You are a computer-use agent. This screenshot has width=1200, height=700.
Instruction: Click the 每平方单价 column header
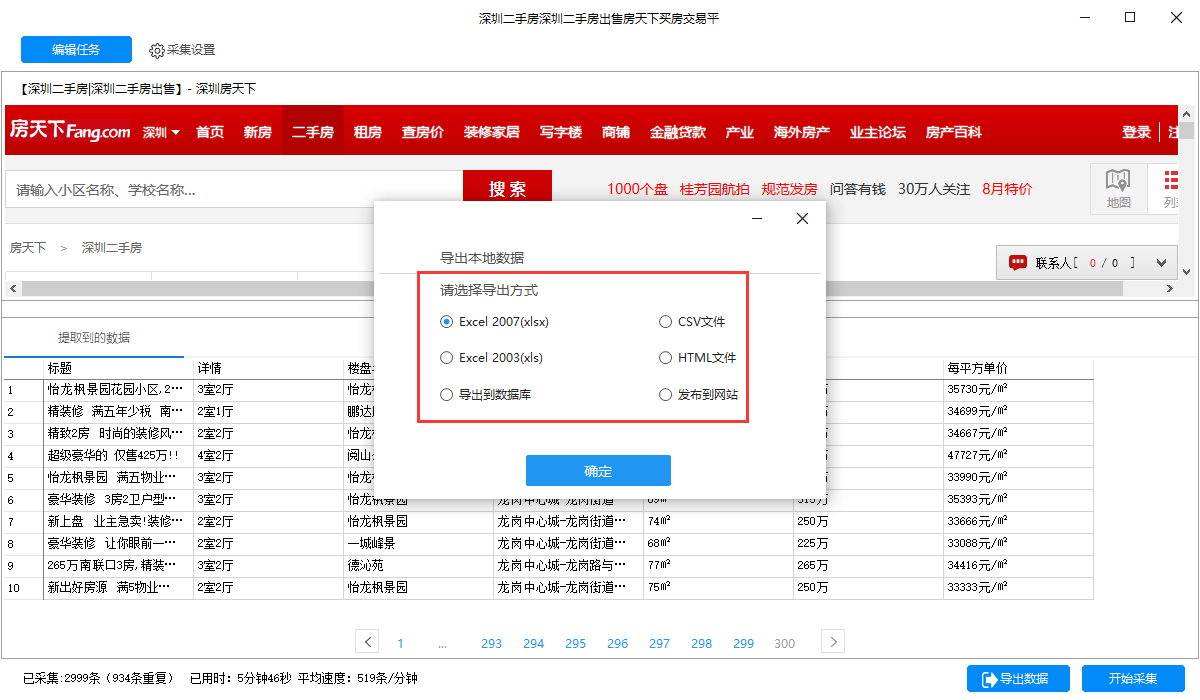tap(1018, 368)
